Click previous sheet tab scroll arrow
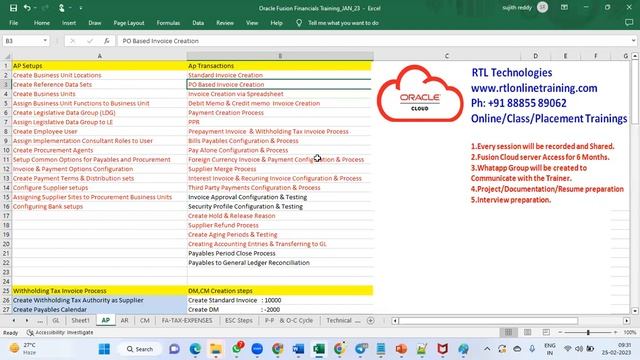640x360 pixels. point(13,321)
